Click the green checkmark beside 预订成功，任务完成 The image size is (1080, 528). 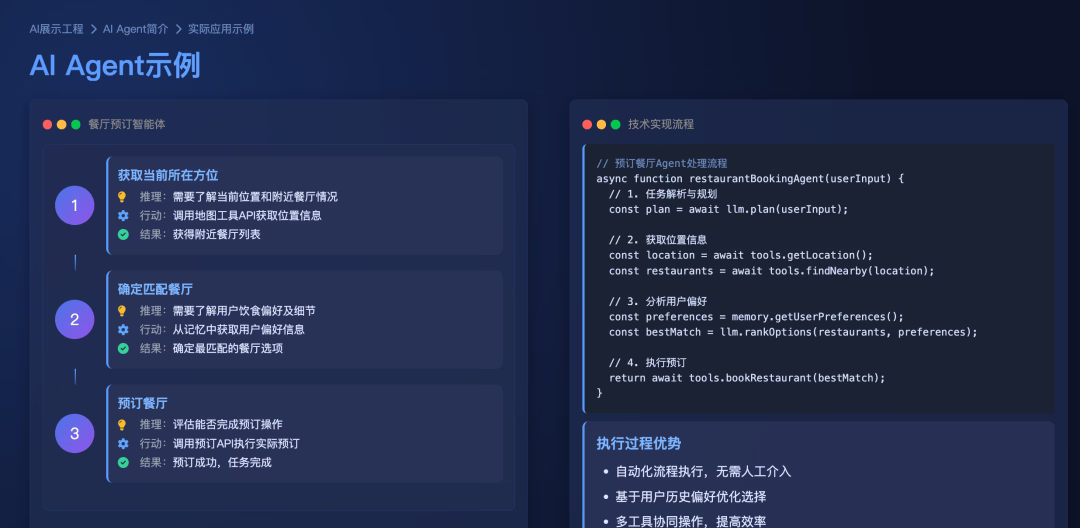pyautogui.click(x=123, y=462)
